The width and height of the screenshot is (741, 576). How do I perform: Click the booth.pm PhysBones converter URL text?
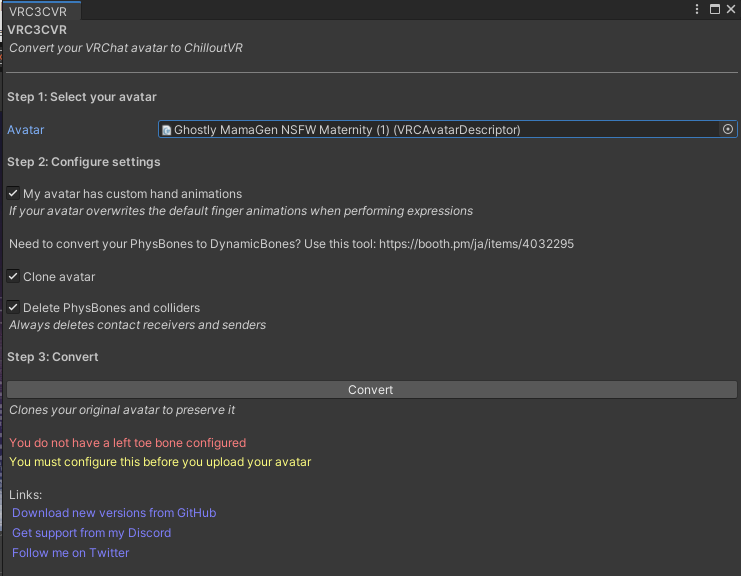pyautogui.click(x=476, y=244)
